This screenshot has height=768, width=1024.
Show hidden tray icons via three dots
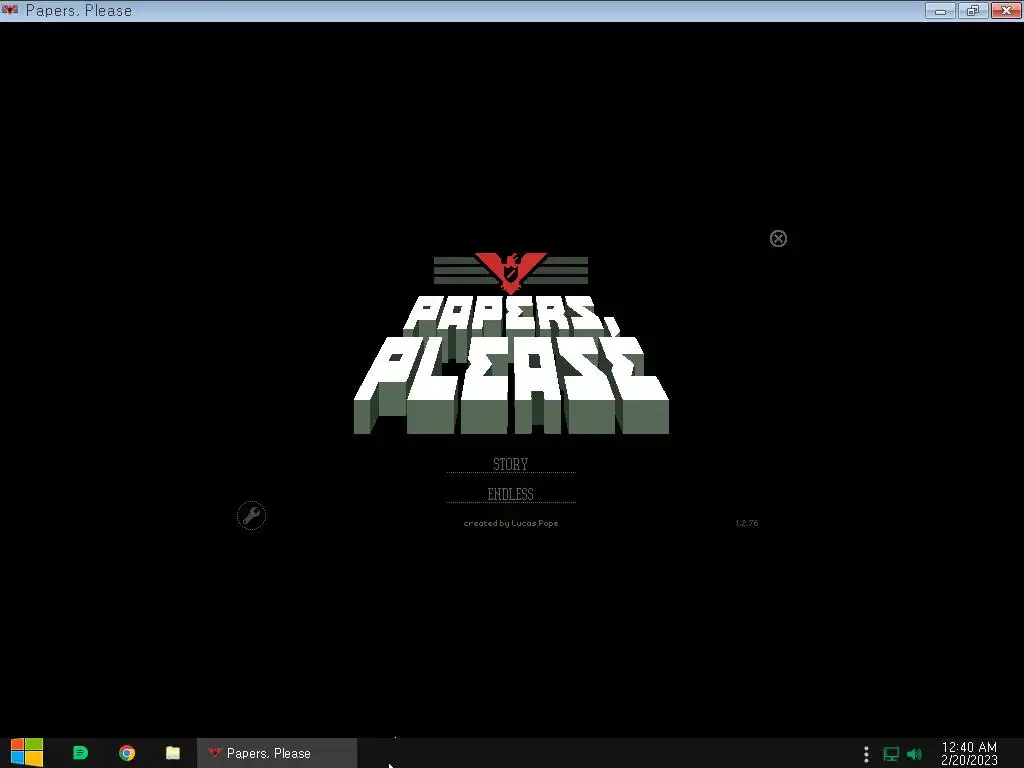click(866, 754)
